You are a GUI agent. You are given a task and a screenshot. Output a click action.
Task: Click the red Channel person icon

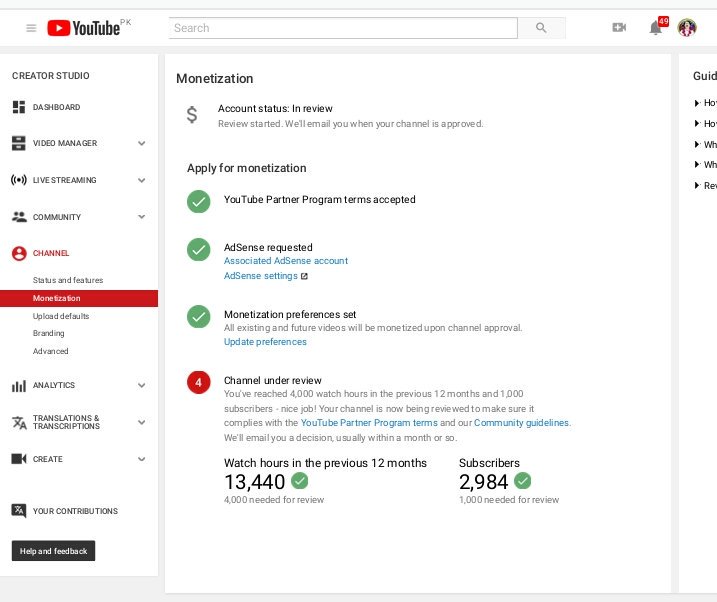click(19, 253)
